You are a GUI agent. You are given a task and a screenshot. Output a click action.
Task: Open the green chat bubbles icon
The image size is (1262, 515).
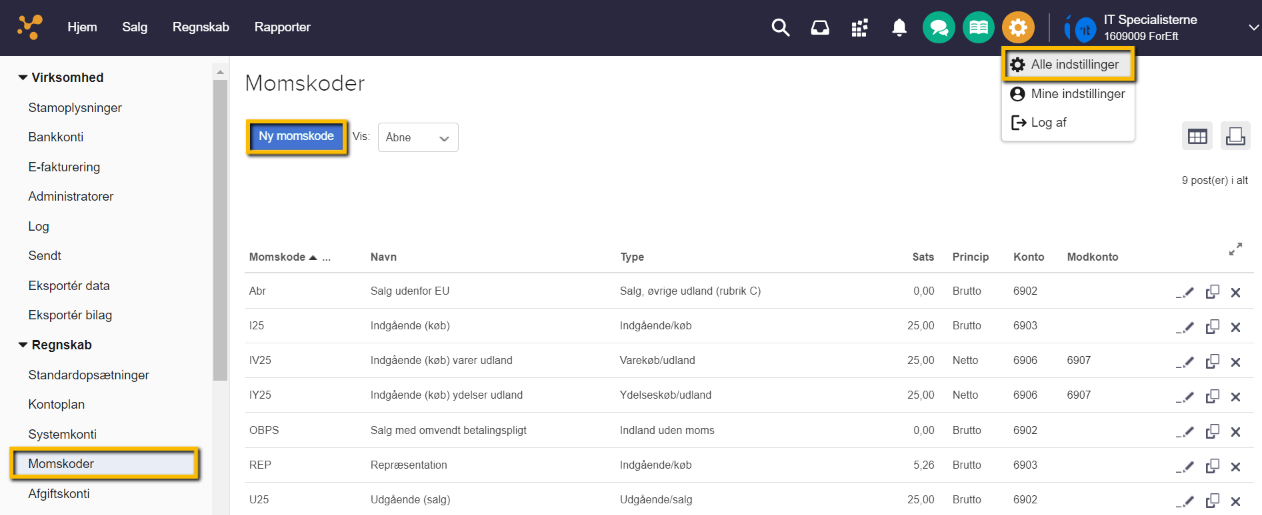point(938,27)
